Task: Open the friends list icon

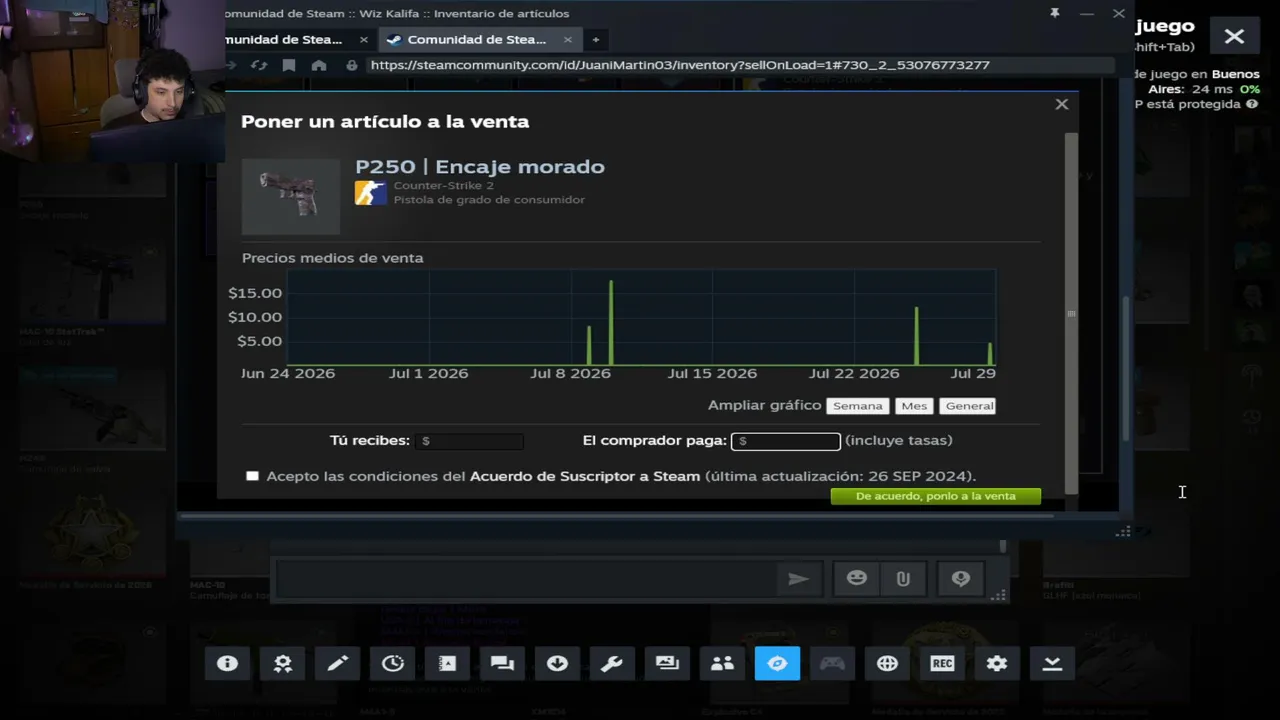Action: pyautogui.click(x=722, y=663)
